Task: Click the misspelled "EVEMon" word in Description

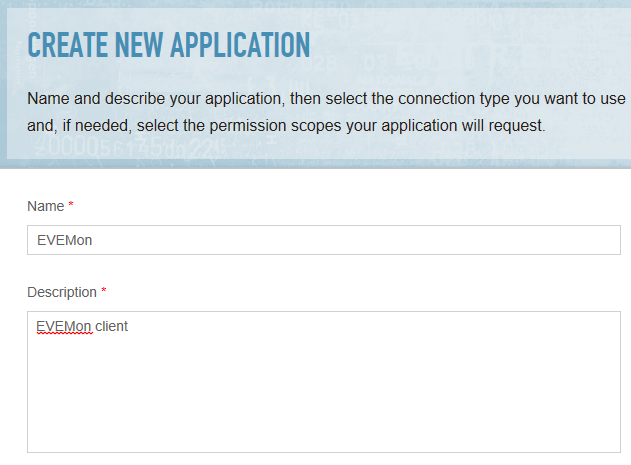Action: coord(64,326)
